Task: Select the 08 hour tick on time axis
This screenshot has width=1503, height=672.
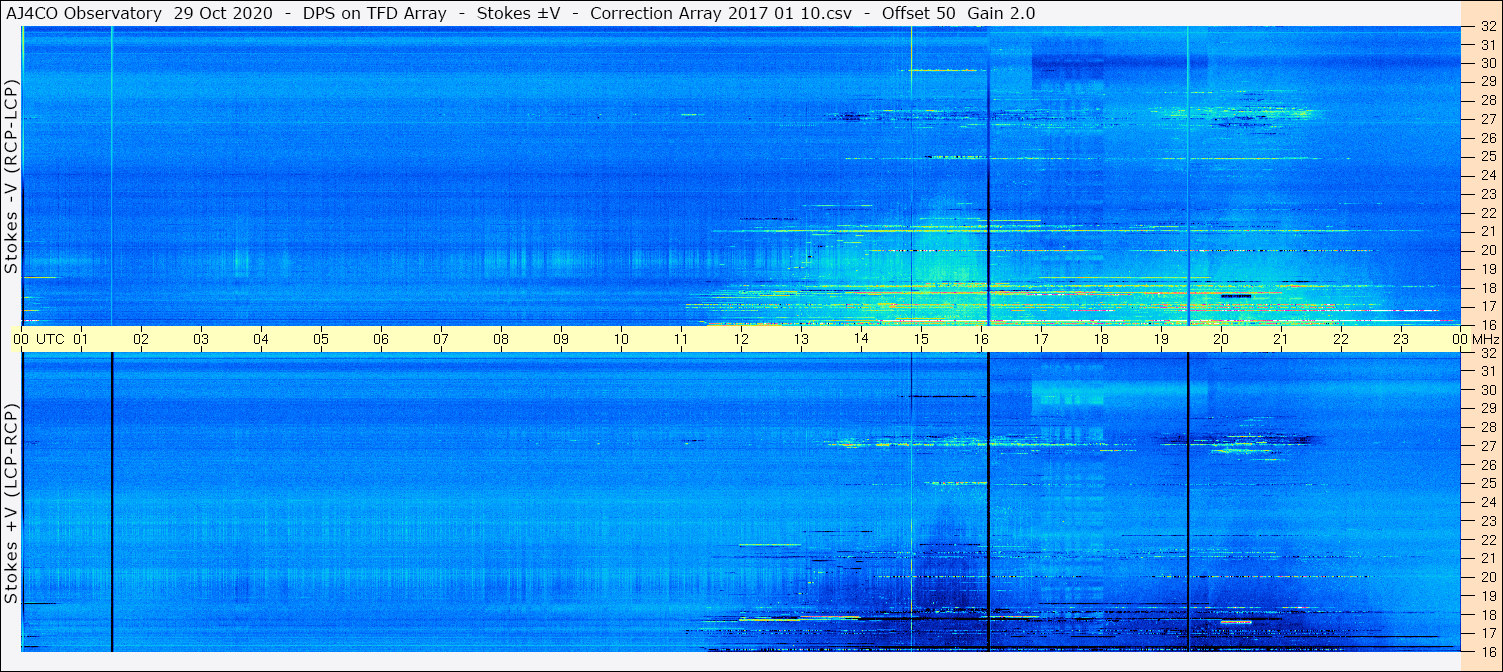Action: pos(501,339)
